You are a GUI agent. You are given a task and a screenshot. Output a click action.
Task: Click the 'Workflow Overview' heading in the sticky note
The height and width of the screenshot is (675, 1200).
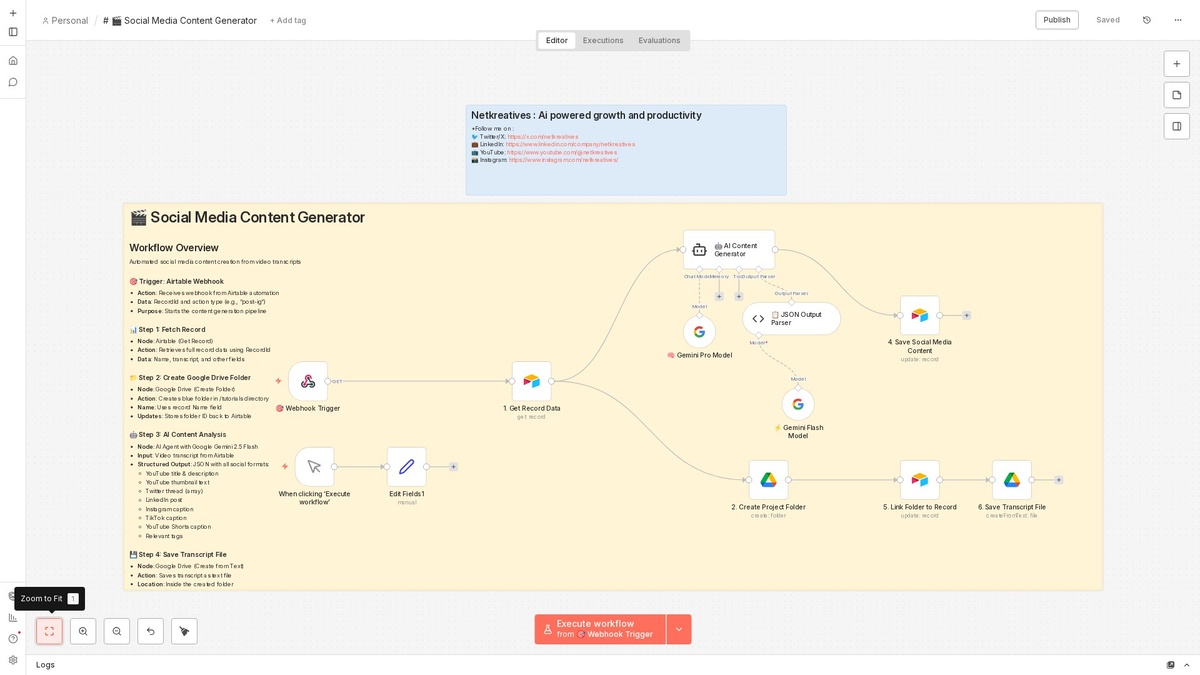[x=174, y=248]
